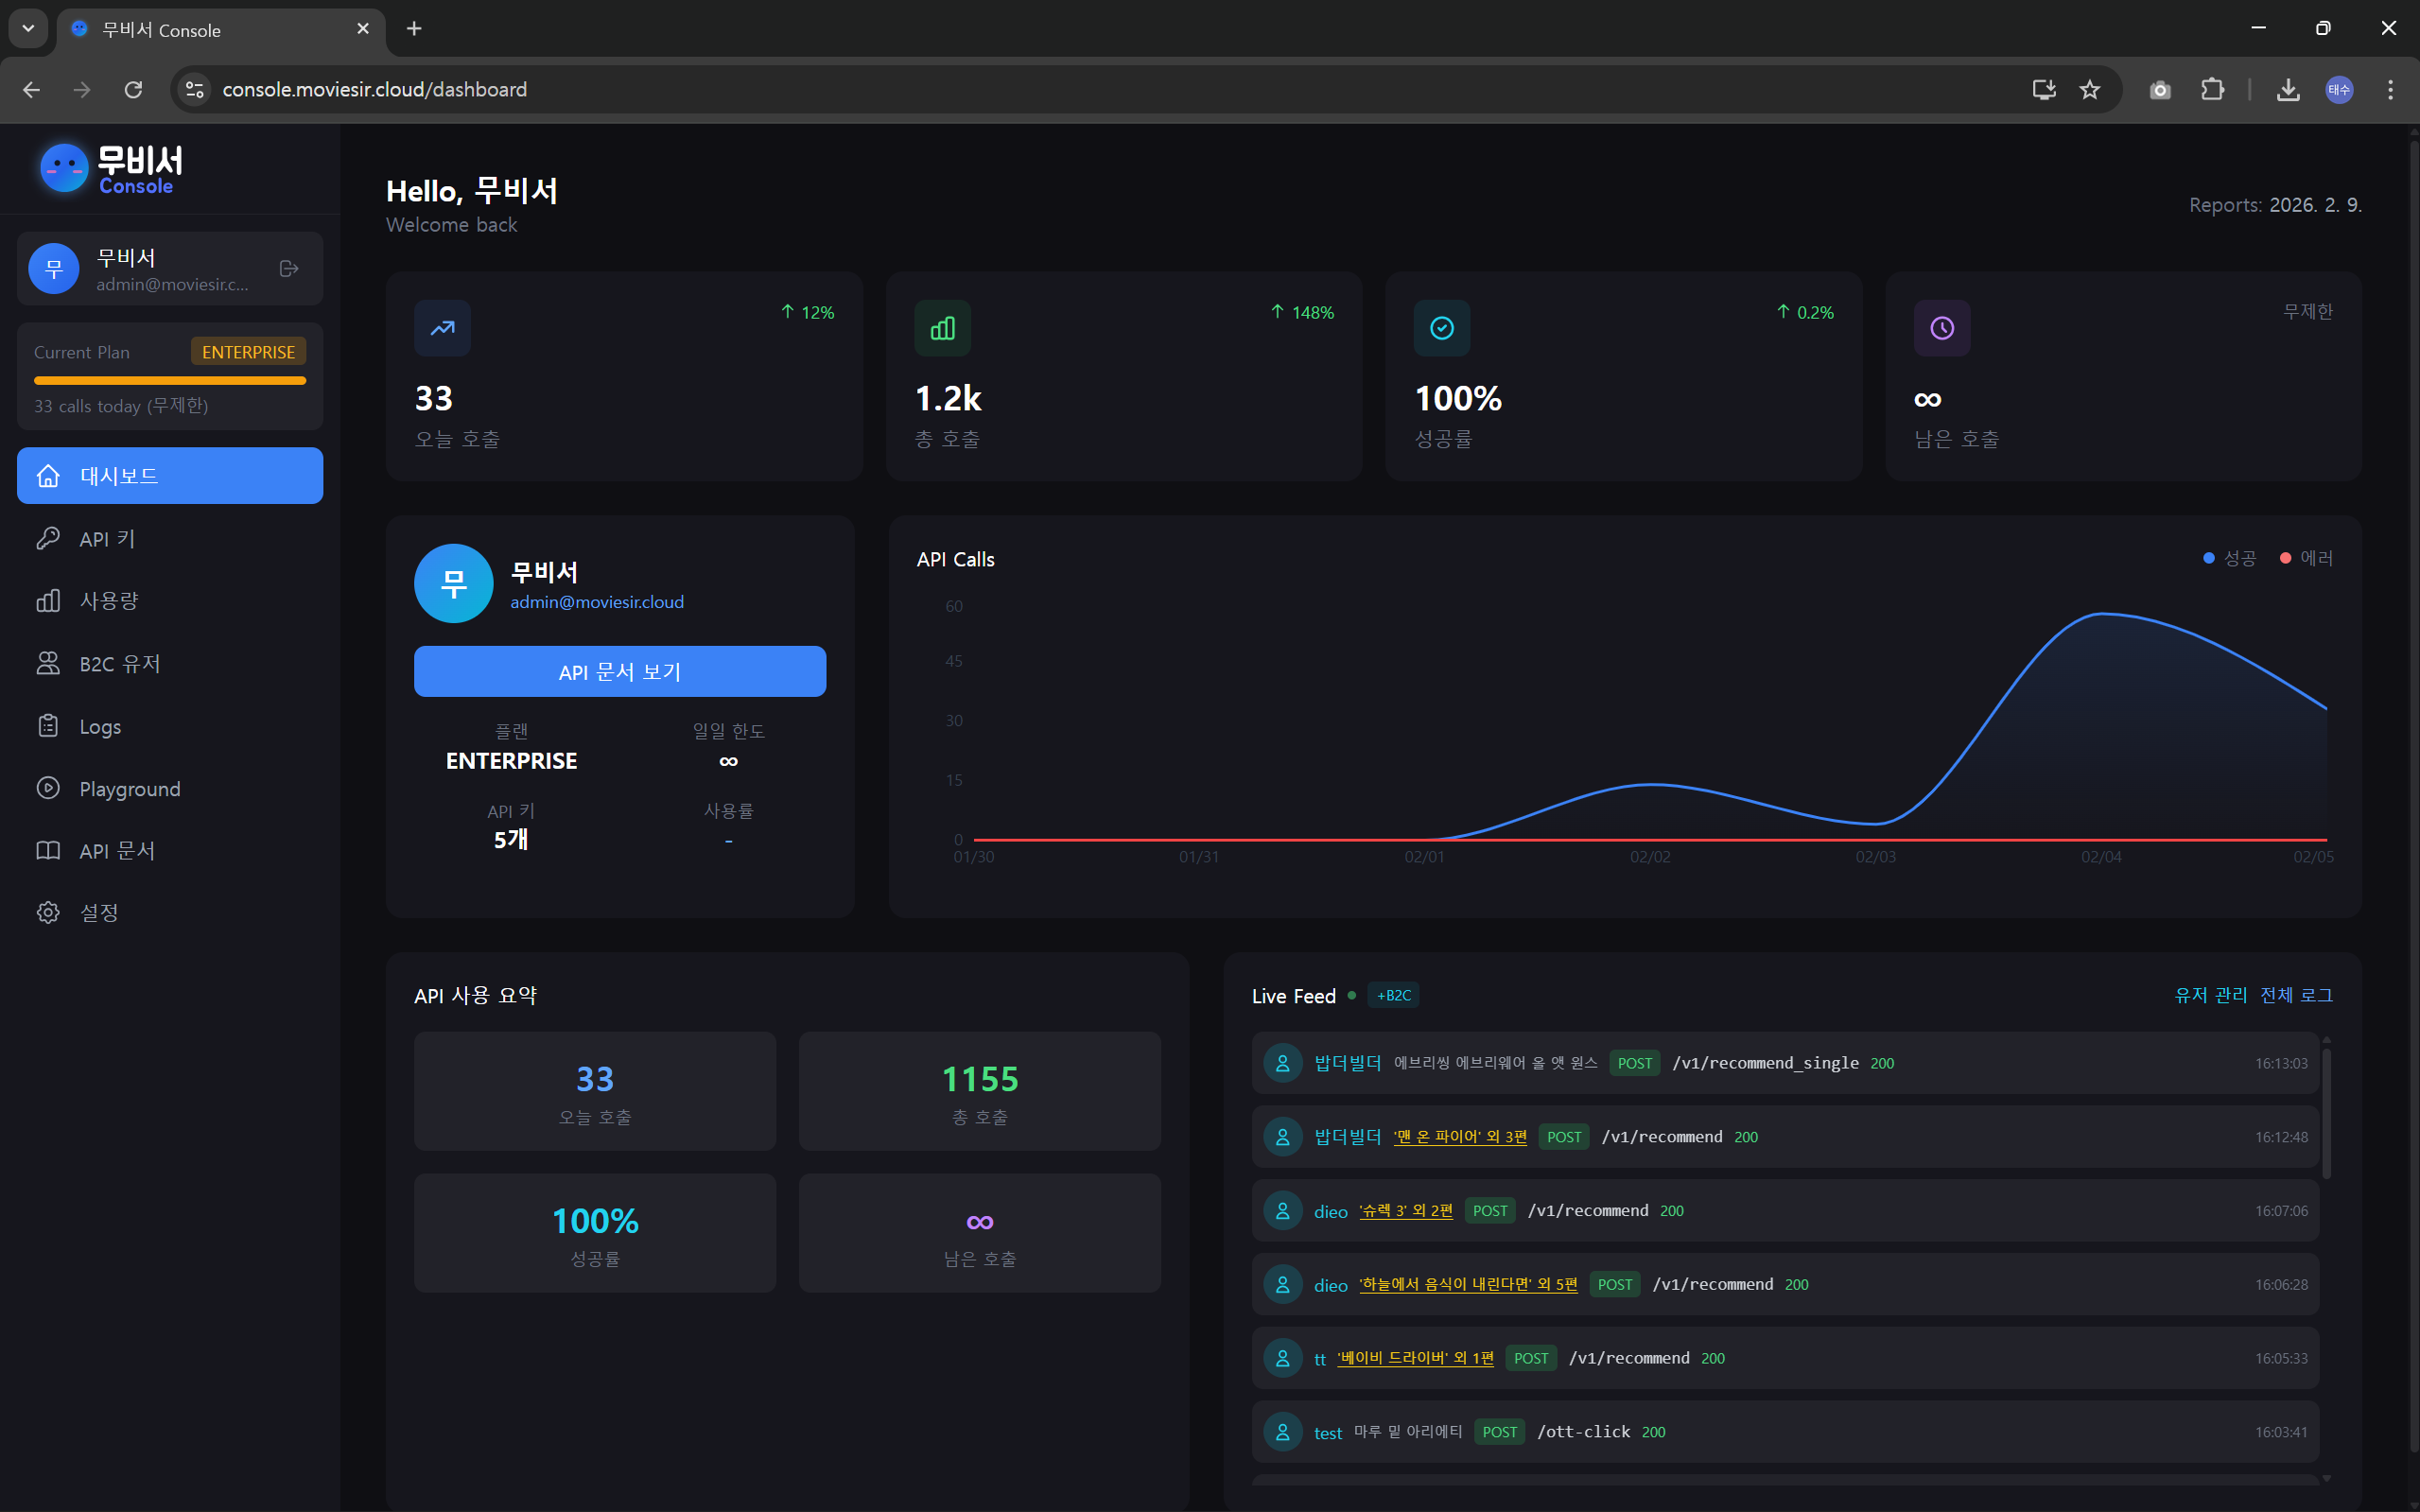The image size is (2420, 1512).
Task: Bookmark this page with star icon
Action: (2089, 90)
